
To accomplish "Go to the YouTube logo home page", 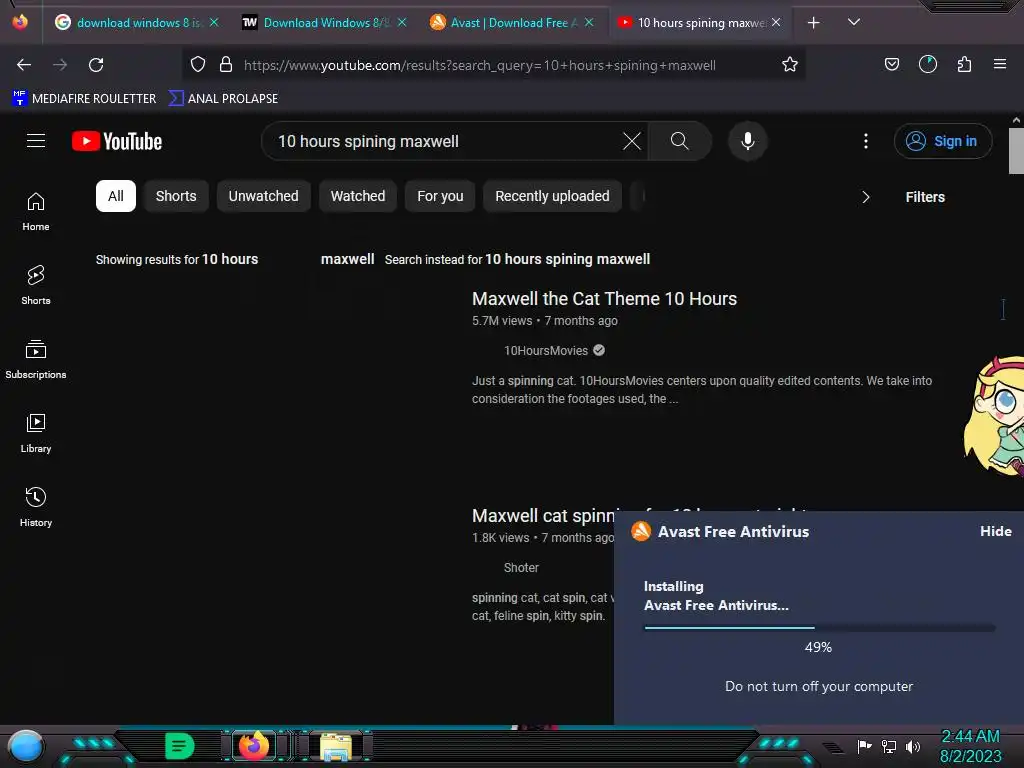I will click(x=117, y=141).
